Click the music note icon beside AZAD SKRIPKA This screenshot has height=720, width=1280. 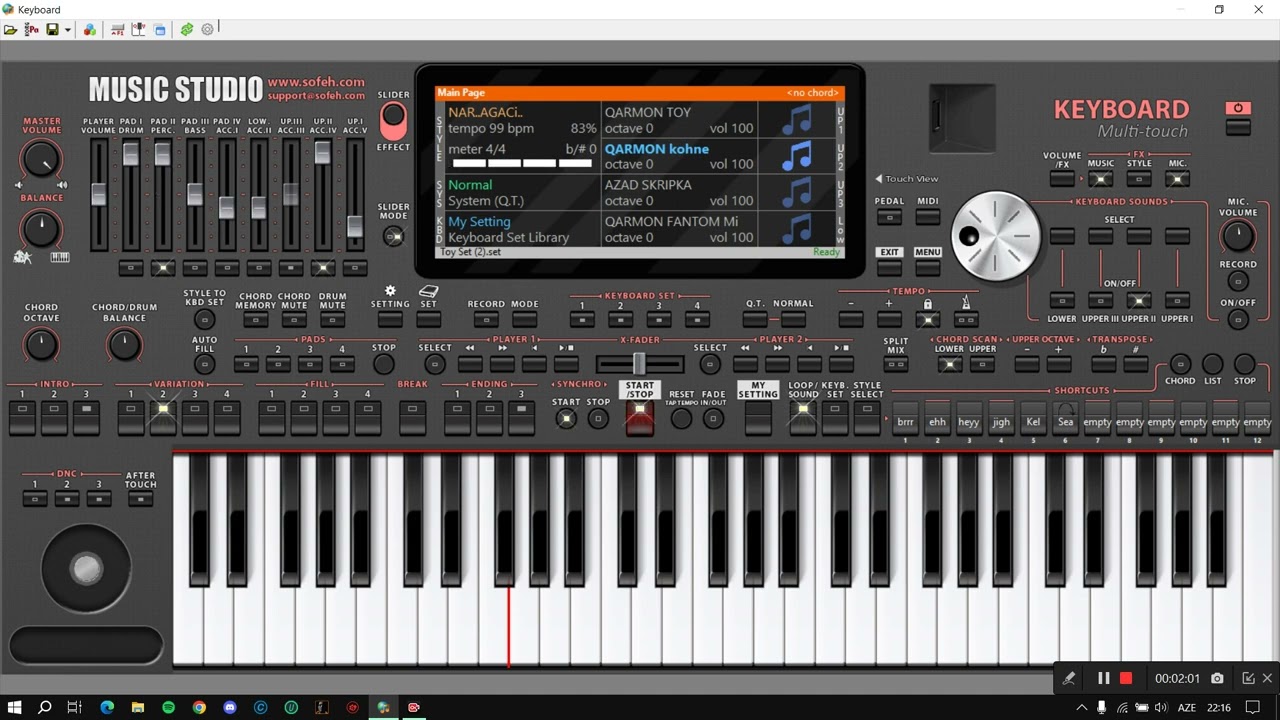[796, 193]
